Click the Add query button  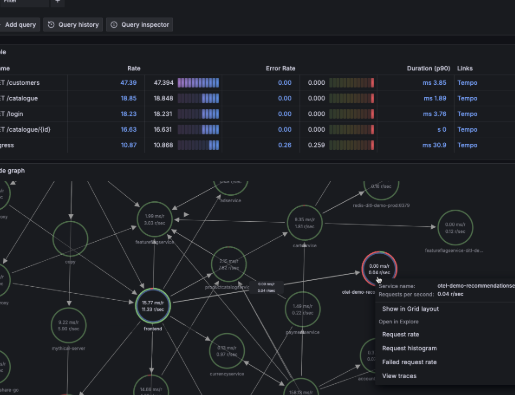(19, 25)
